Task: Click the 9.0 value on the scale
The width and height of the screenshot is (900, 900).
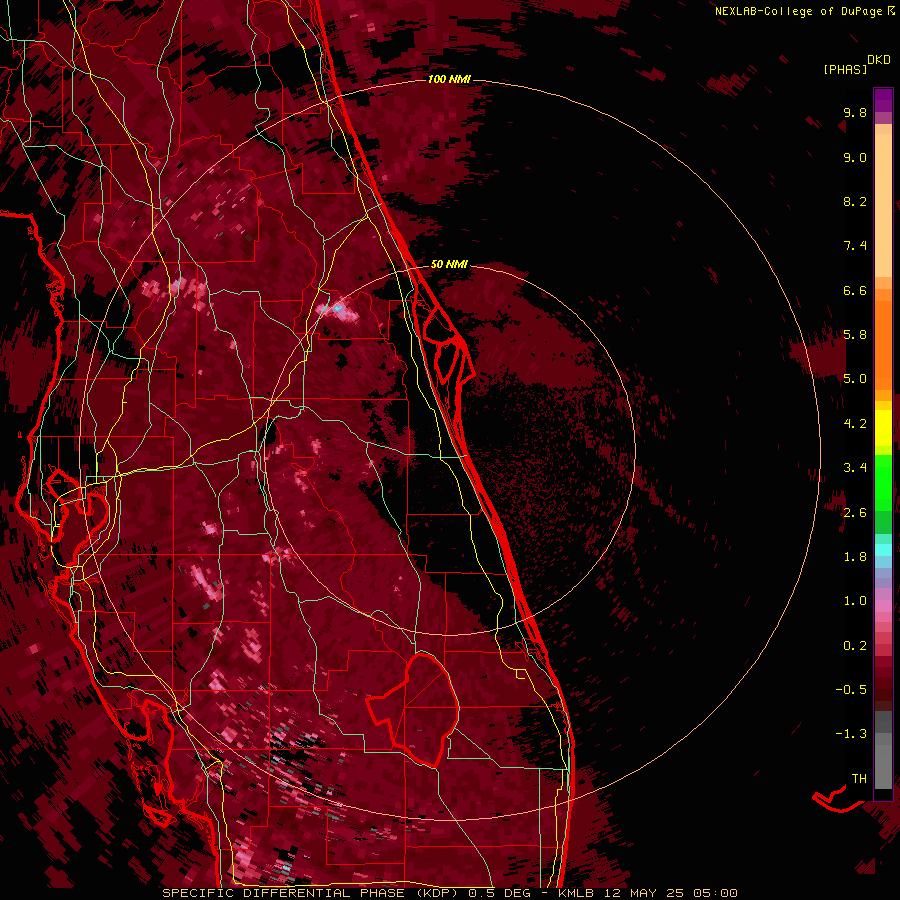Action: click(855, 157)
